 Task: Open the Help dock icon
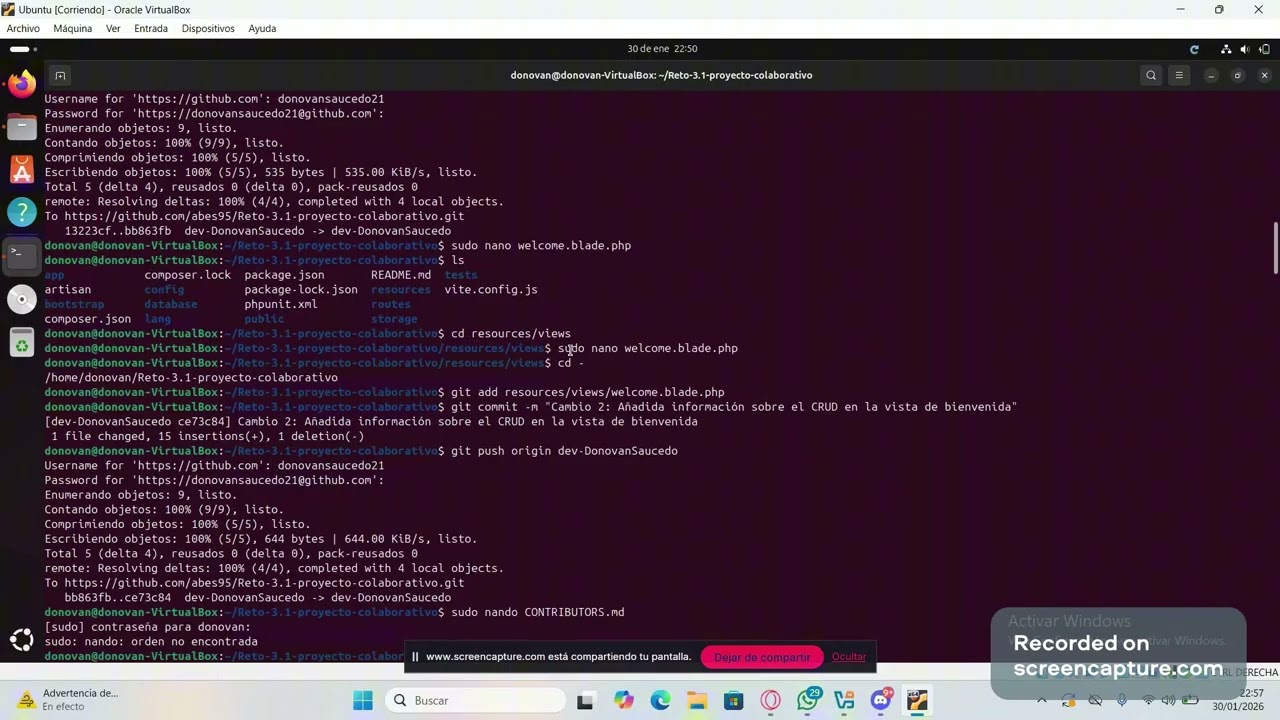pos(22,212)
